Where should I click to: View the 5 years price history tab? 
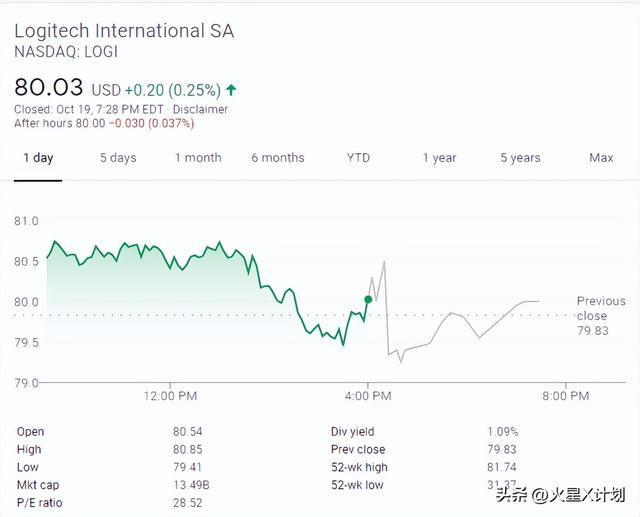(x=520, y=158)
